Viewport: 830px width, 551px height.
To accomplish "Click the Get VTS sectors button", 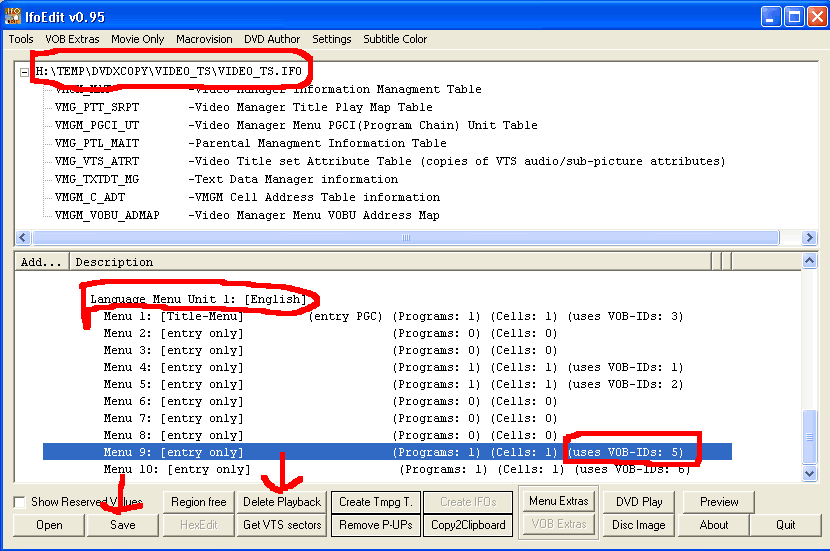I will (x=282, y=525).
